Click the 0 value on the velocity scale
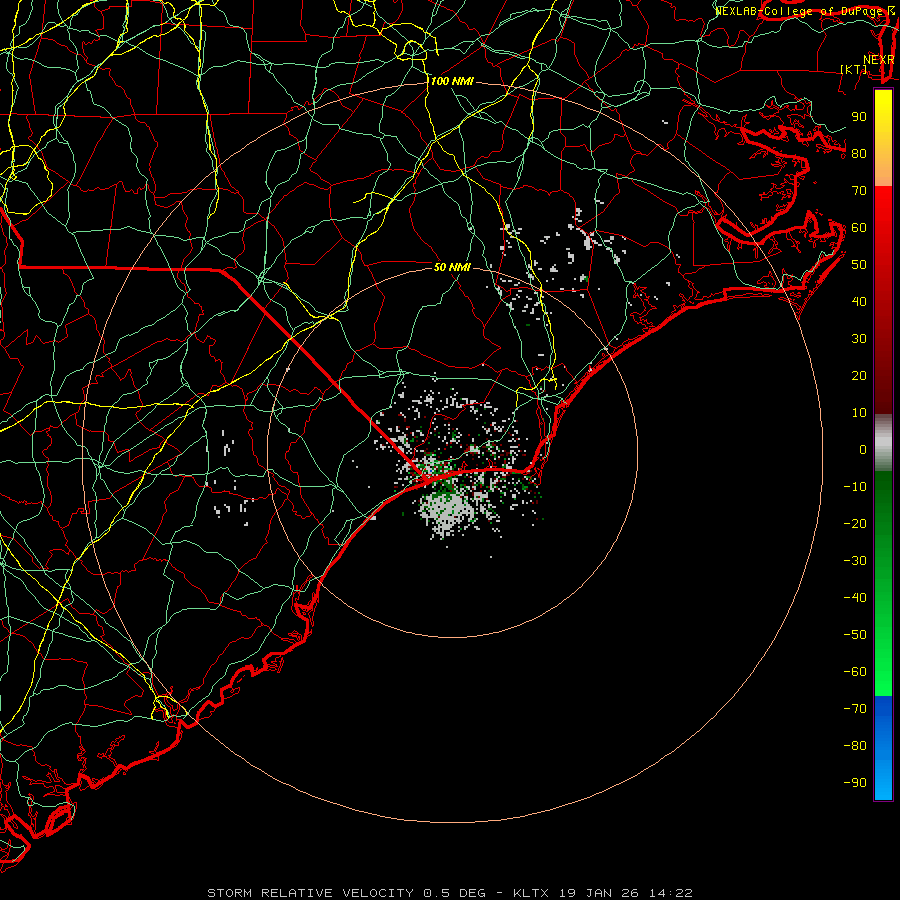Image resolution: width=900 pixels, height=900 pixels. 863,450
